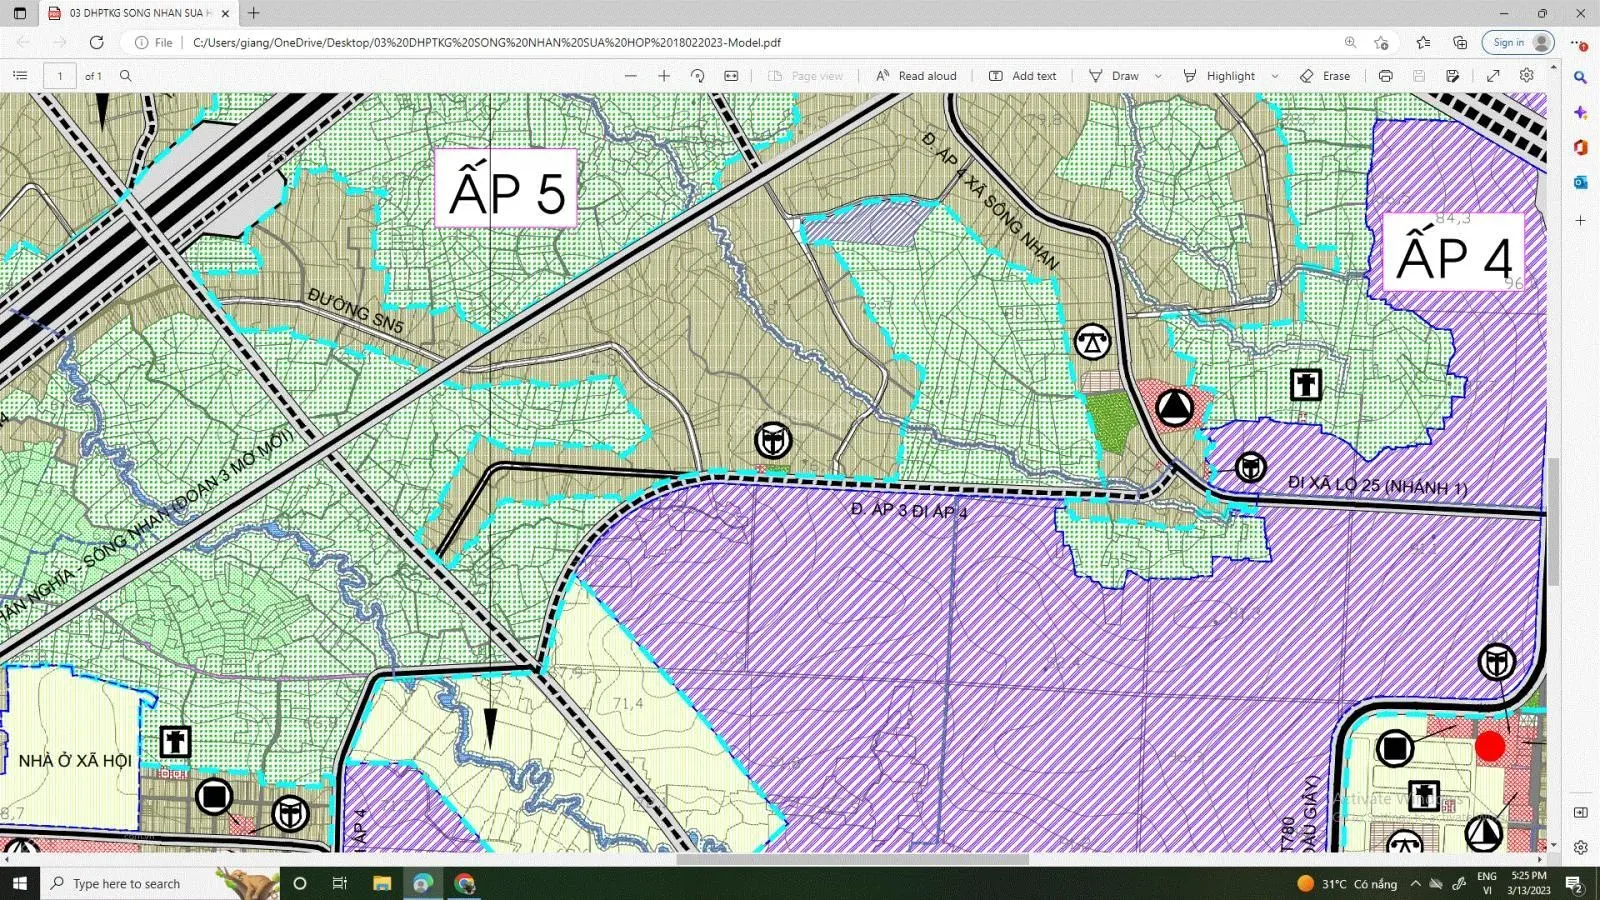The width and height of the screenshot is (1600, 900).
Task: Open the table of contents panel
Action: (20, 76)
